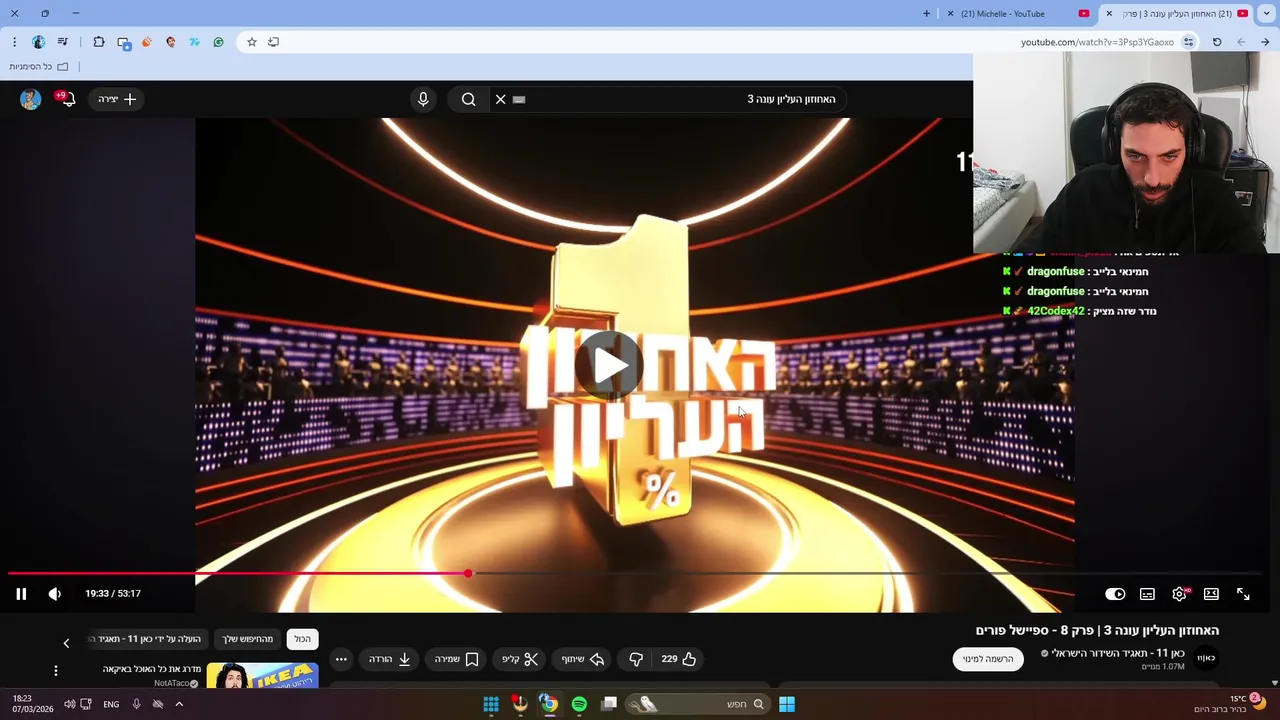Screen dimensions: 1280x720
Task: Open the on-screen keyboard icon in search
Action: (x=519, y=99)
